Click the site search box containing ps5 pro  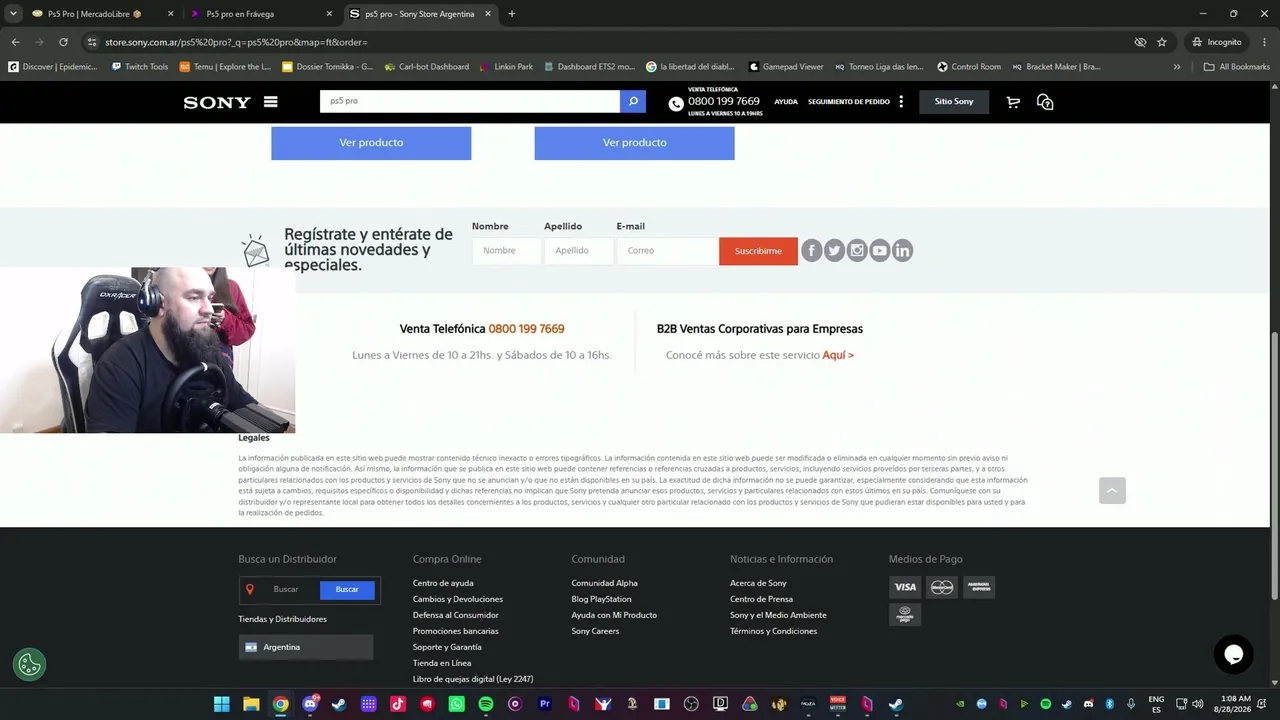pos(470,101)
